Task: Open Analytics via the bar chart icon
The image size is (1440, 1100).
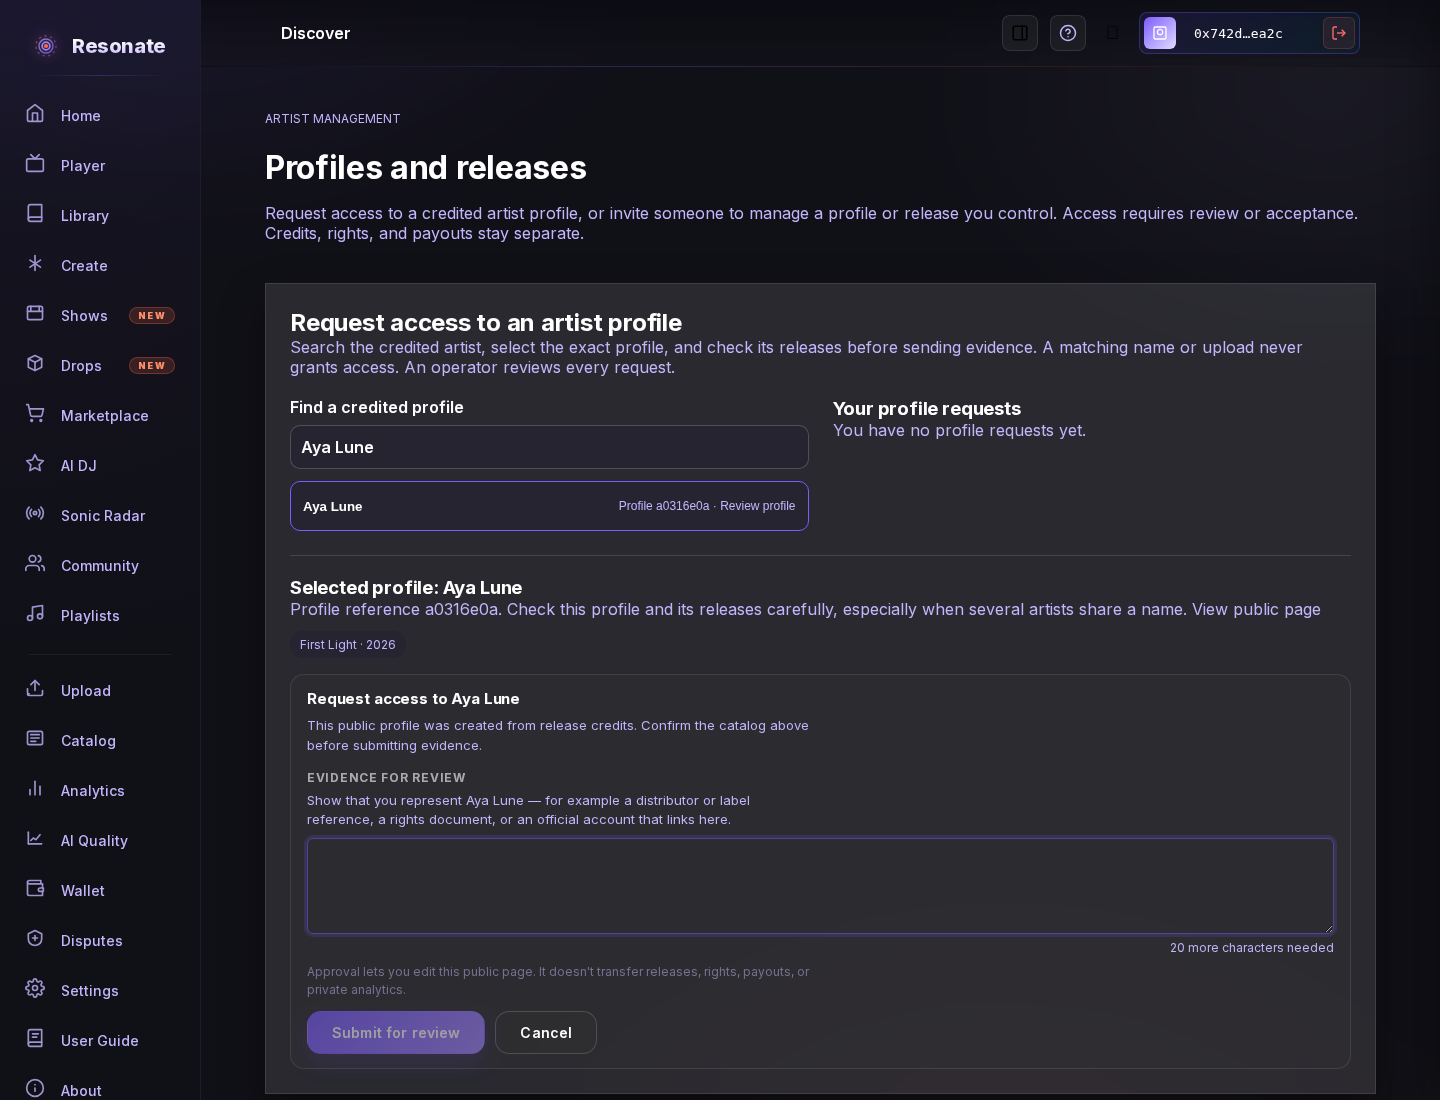Action: (35, 789)
